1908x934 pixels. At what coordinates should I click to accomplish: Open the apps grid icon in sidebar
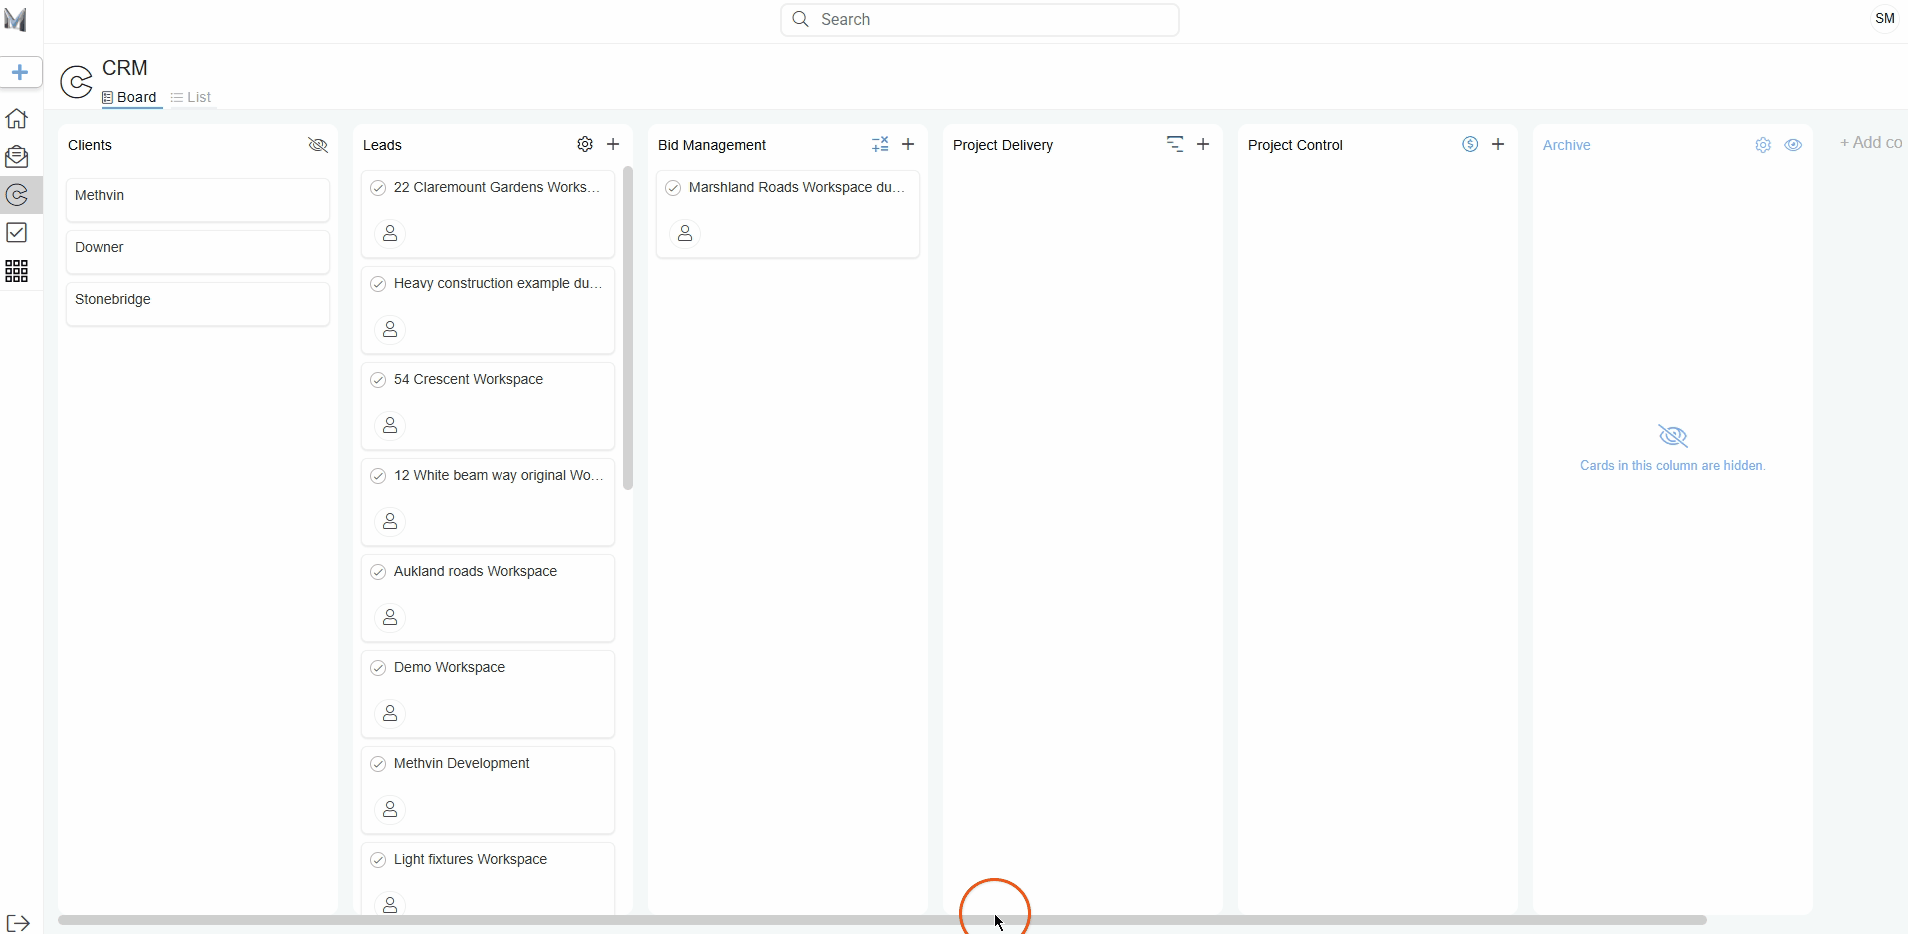[17, 271]
